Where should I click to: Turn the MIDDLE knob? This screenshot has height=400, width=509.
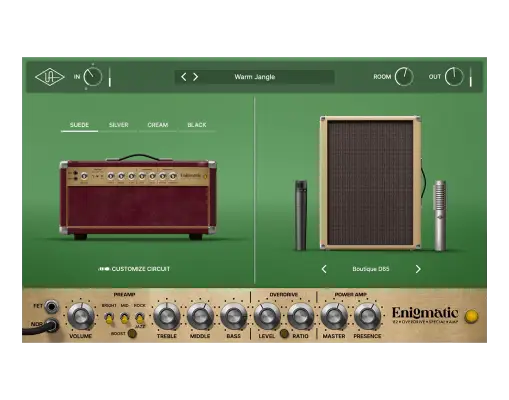200,316
